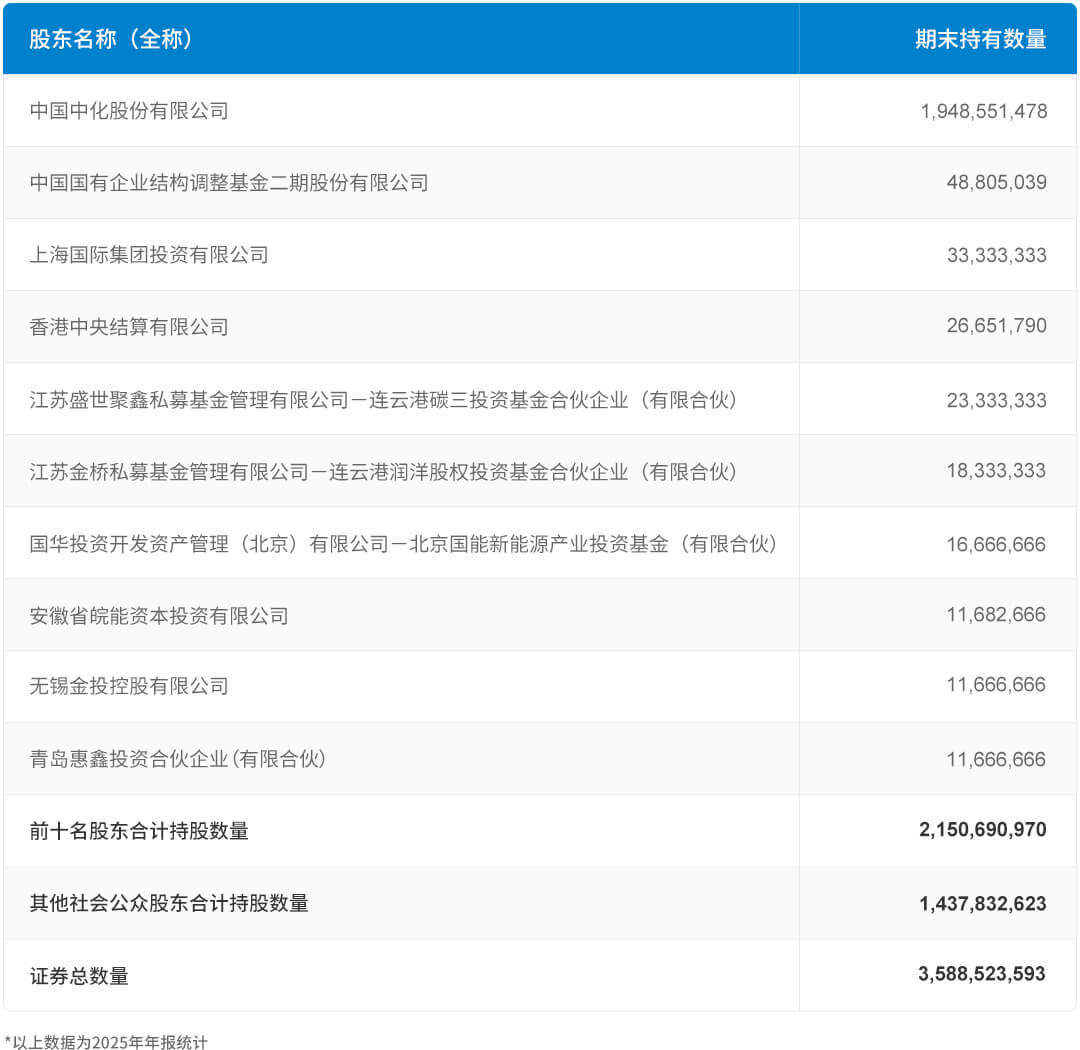Viewport: 1080px width, 1050px height.
Task: Click 11,666,666 in the 无锡金投控股有限公司 row
Action: pyautogui.click(x=997, y=685)
